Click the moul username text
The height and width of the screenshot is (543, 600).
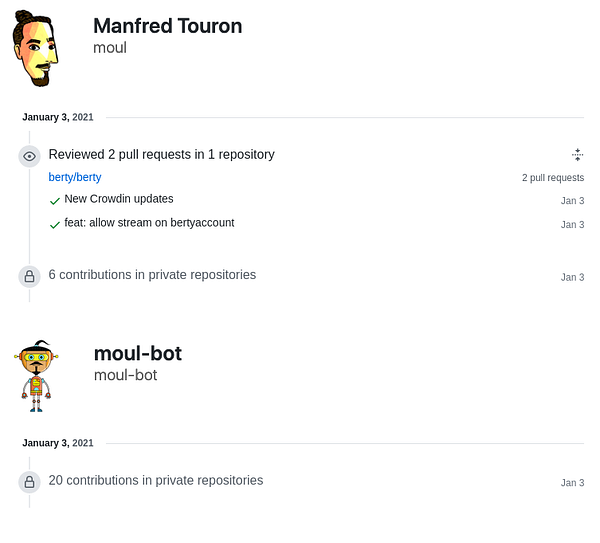pos(110,48)
